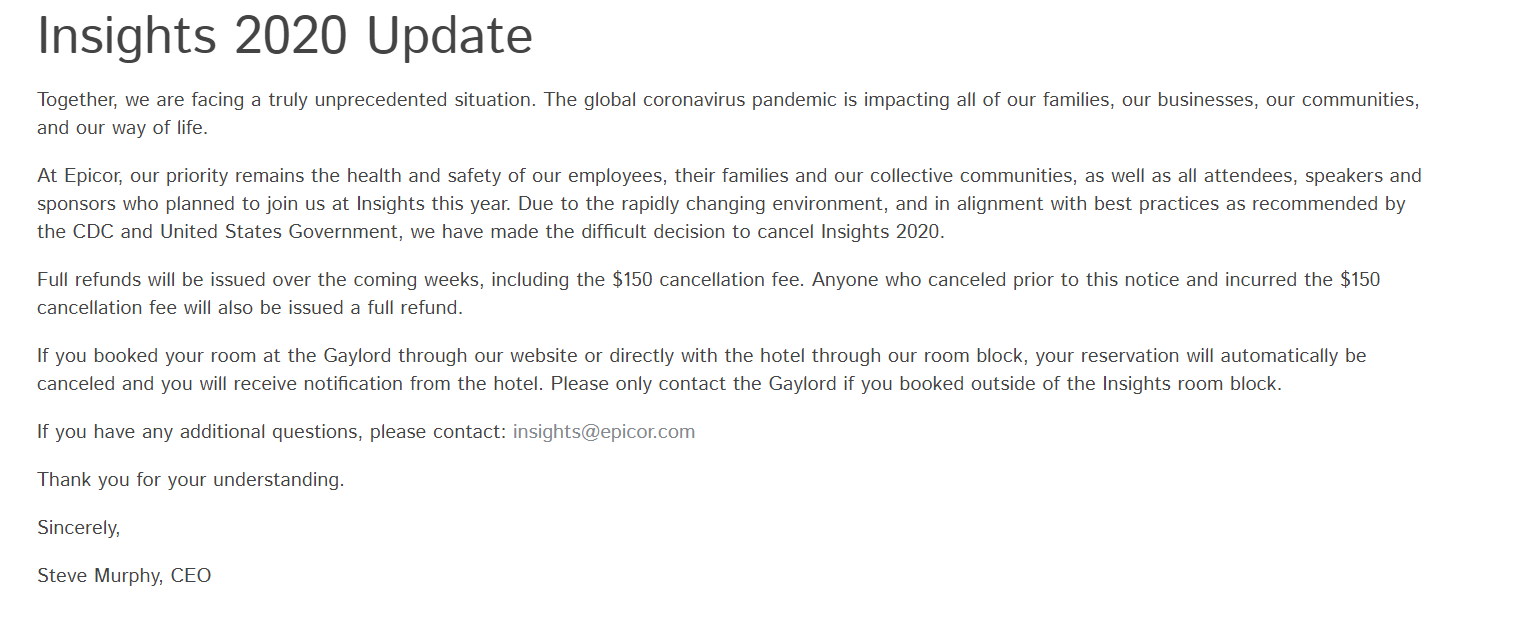The height and width of the screenshot is (623, 1521).
Task: Click the paragraph about booking at the Gaylord
Action: click(x=702, y=370)
